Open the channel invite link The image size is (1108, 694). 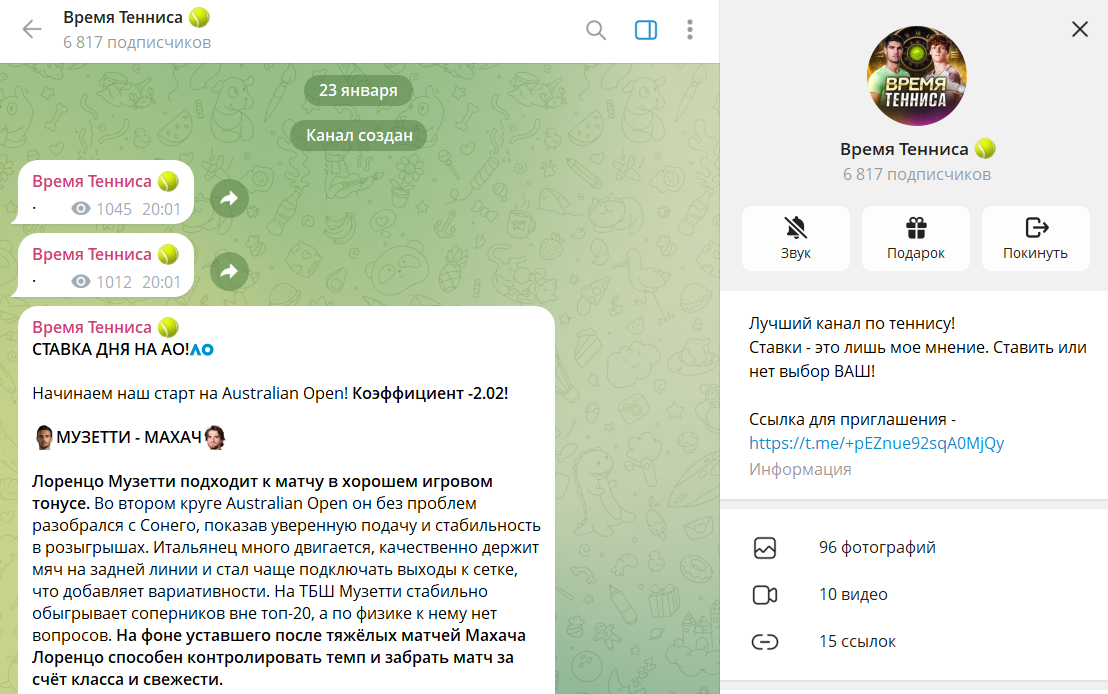[x=876, y=443]
